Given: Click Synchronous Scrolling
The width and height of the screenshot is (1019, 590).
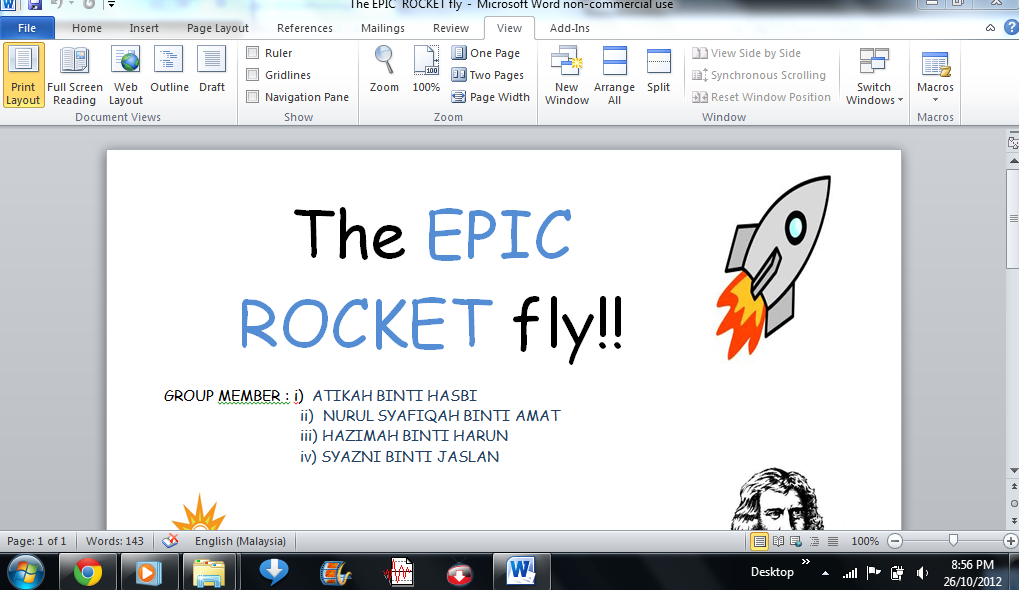Looking at the screenshot, I should pos(758,75).
